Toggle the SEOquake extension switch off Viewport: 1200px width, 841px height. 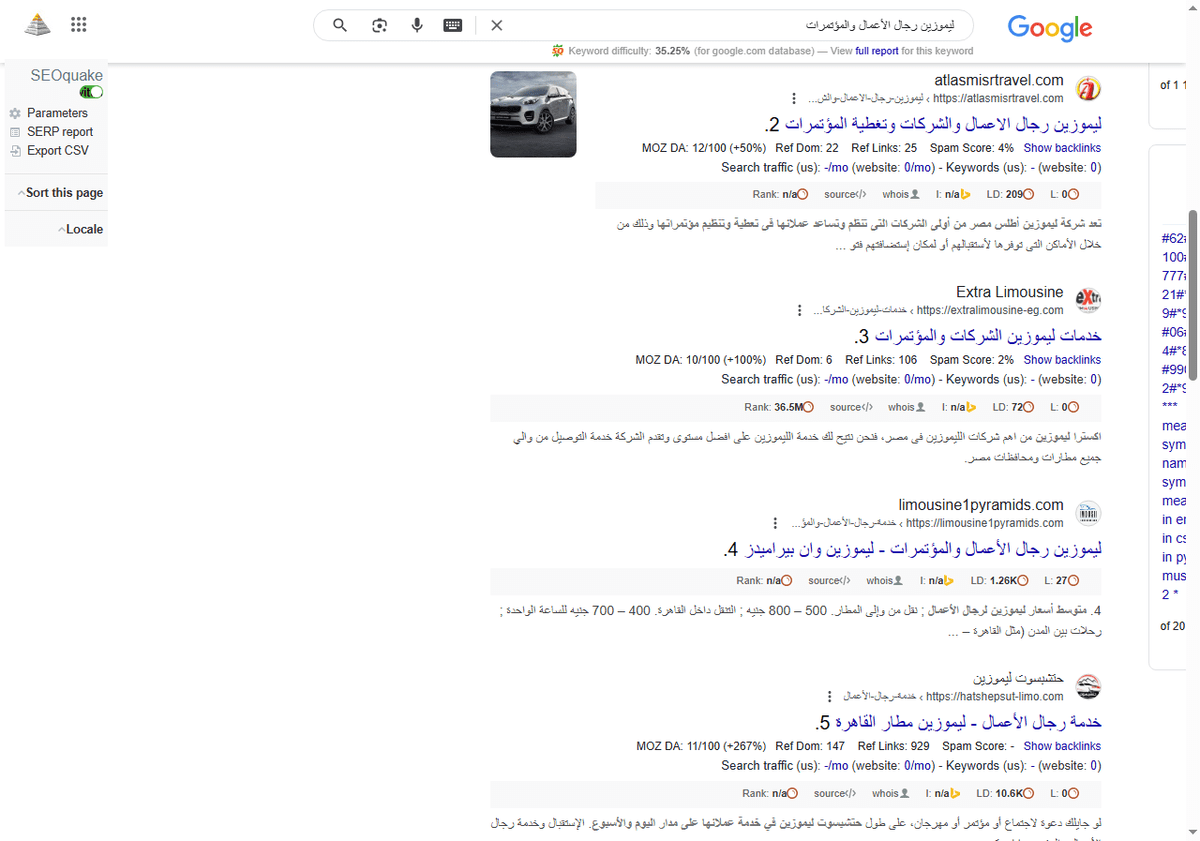pos(90,91)
